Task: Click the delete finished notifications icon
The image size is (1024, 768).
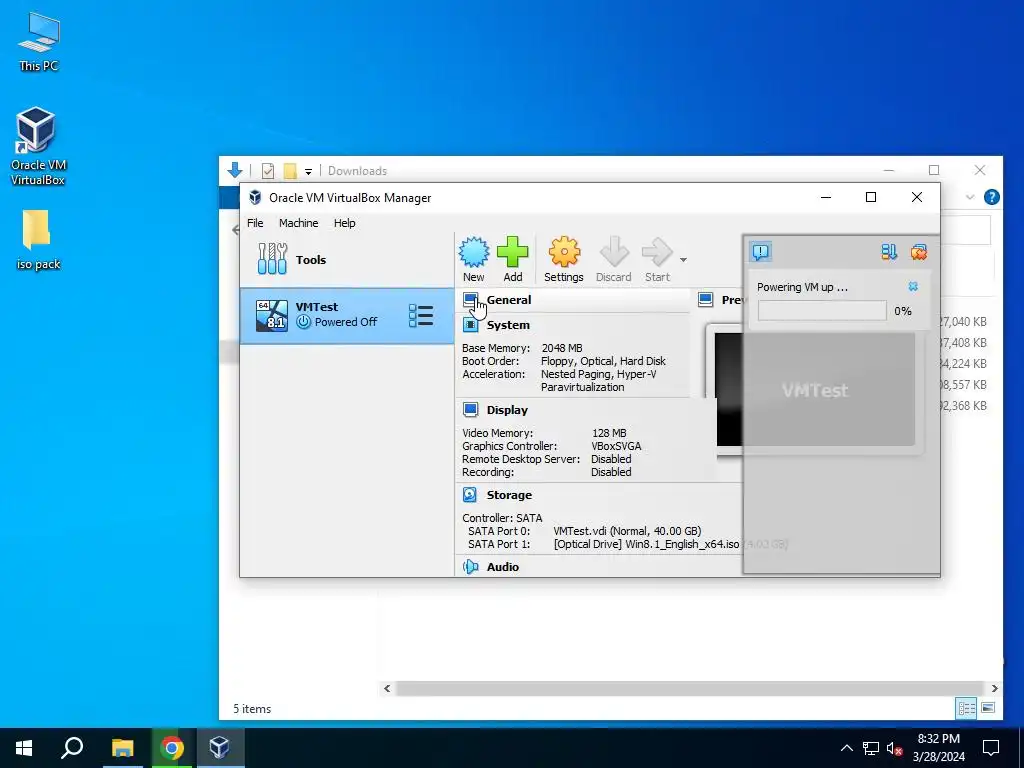Action: [919, 252]
